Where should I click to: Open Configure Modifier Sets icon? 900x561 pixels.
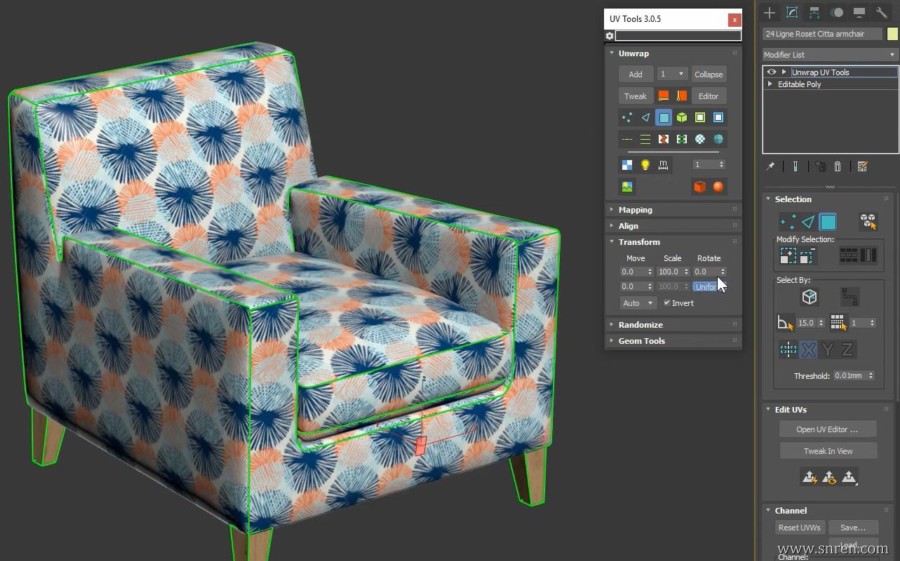point(862,167)
